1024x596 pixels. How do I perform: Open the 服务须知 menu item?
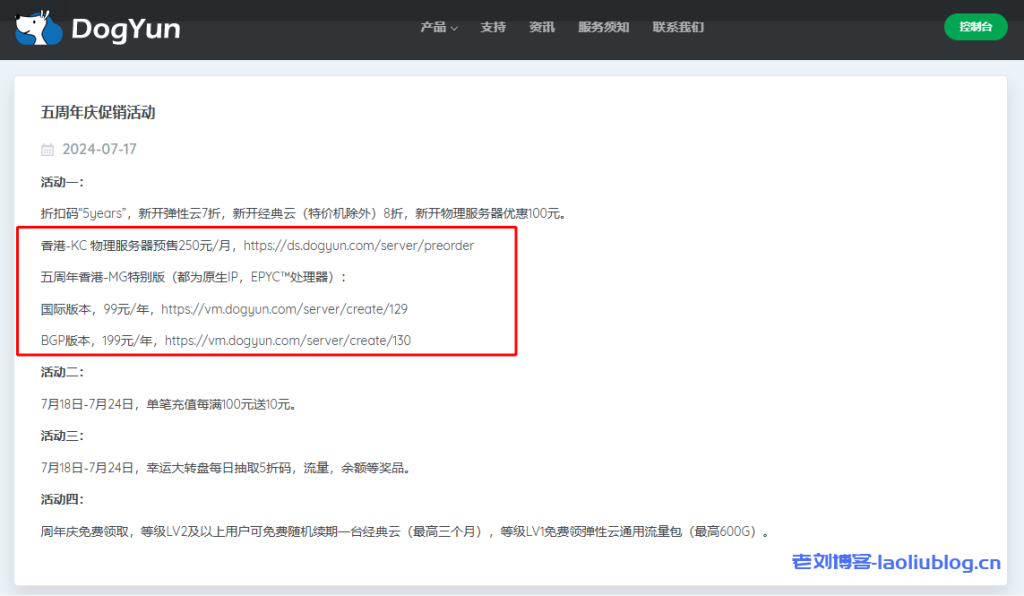pyautogui.click(x=604, y=28)
